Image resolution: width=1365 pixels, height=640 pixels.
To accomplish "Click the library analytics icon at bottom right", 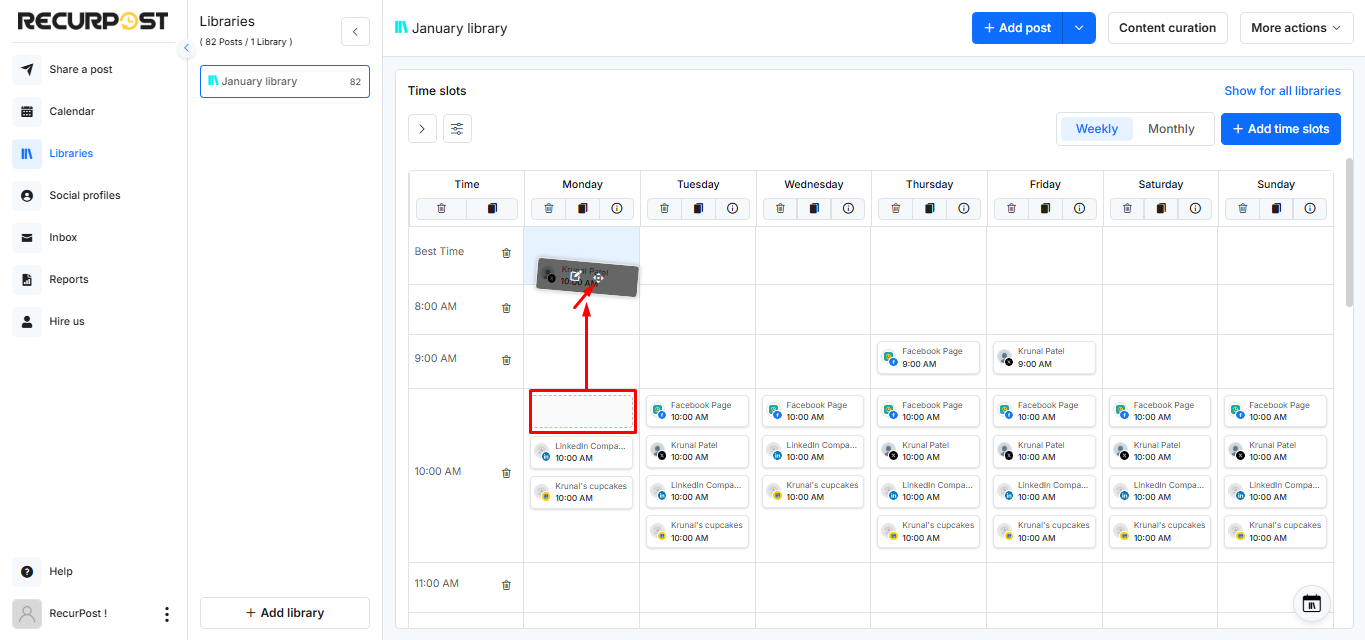I will point(1311,603).
